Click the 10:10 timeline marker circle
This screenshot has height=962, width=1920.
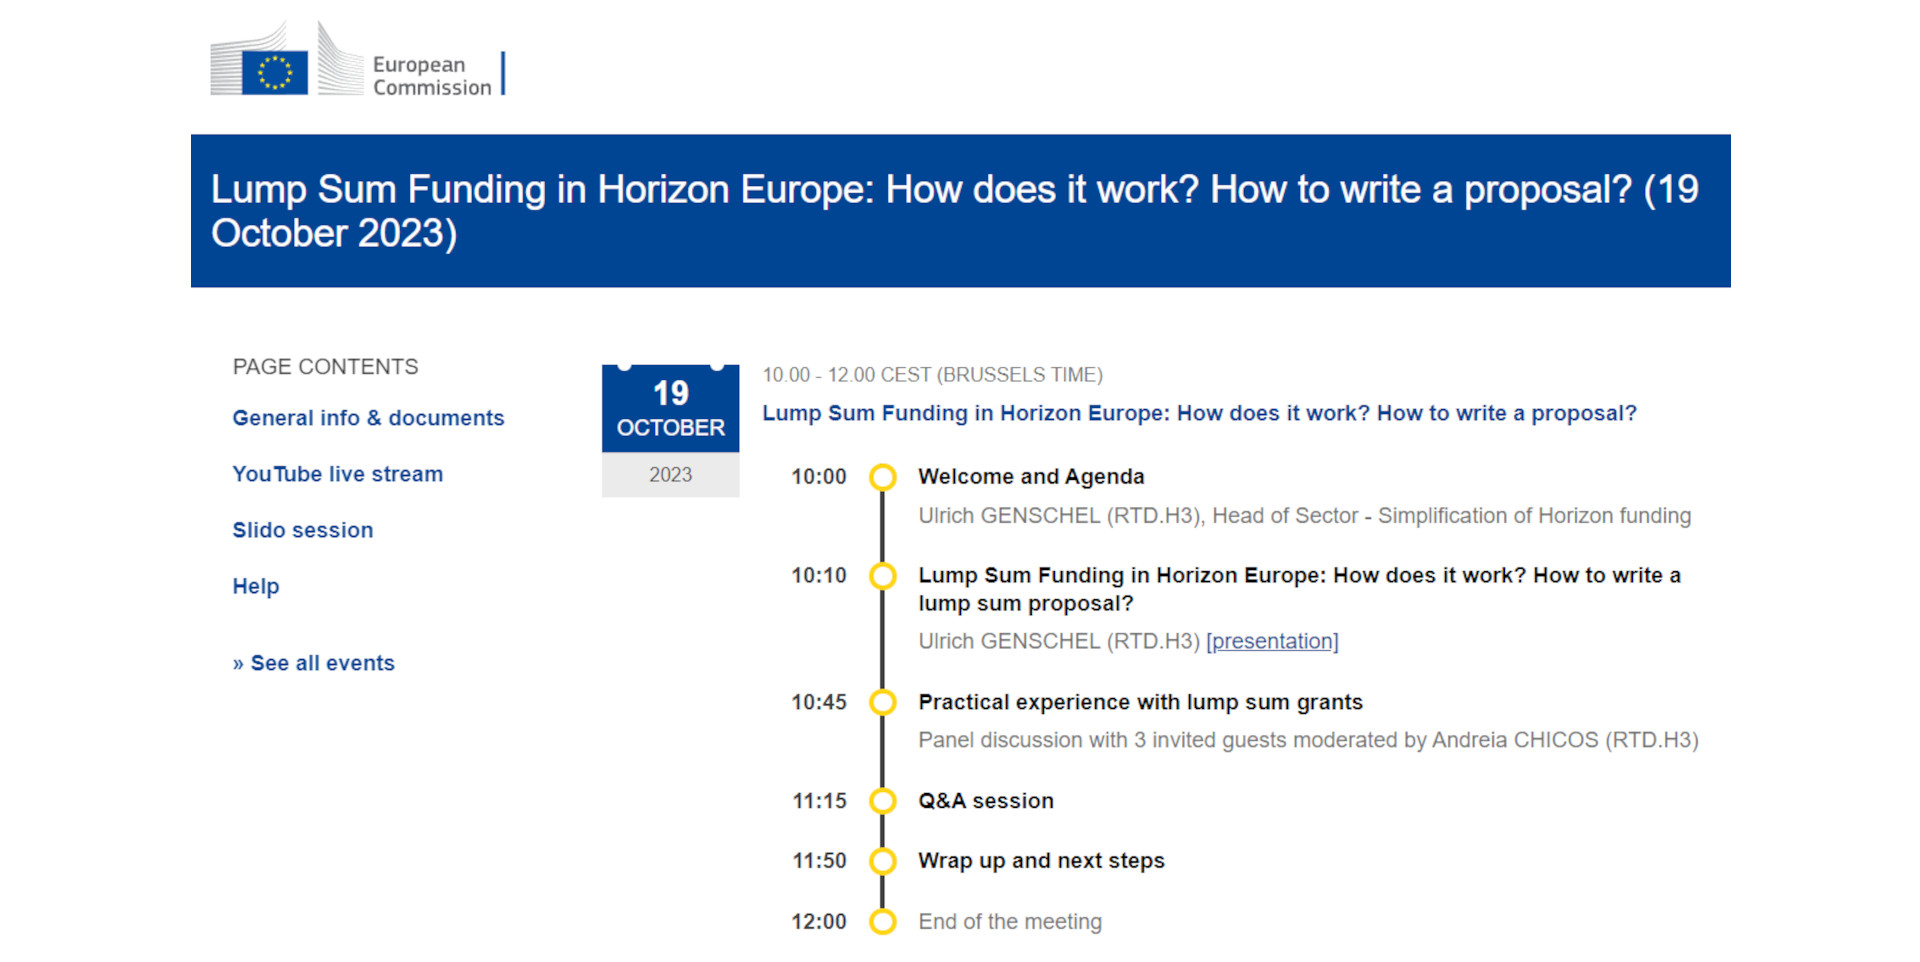point(882,576)
